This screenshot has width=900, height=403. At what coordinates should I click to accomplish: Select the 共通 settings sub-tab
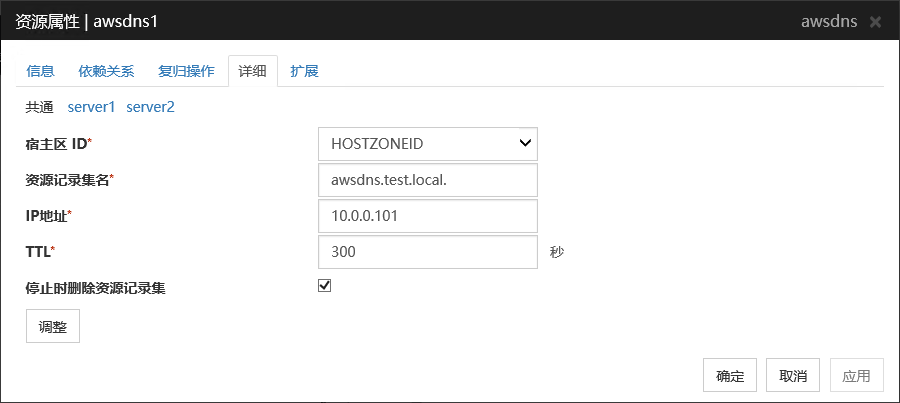(39, 106)
